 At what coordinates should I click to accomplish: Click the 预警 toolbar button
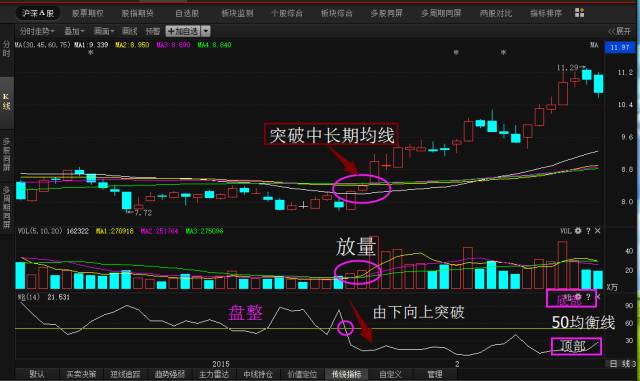tap(153, 31)
